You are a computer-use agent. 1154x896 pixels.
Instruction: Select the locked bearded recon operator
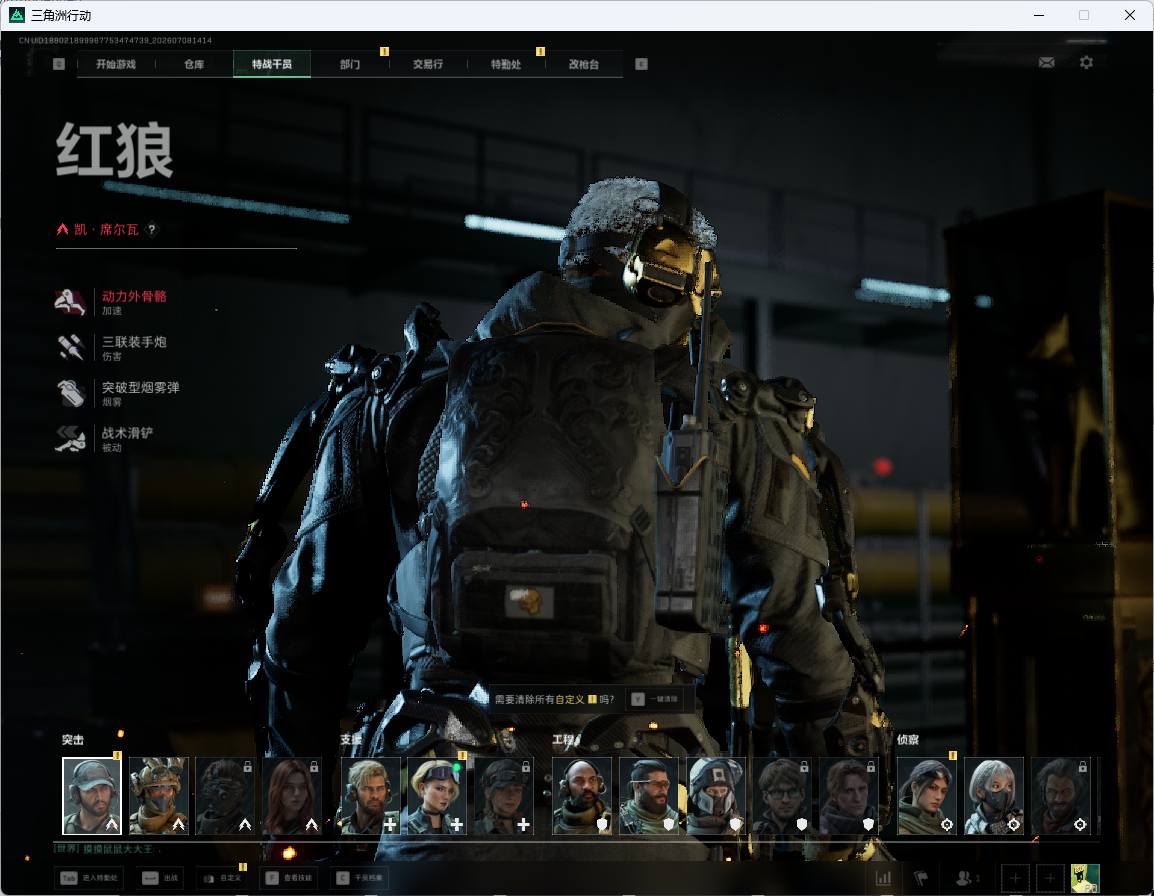1061,796
